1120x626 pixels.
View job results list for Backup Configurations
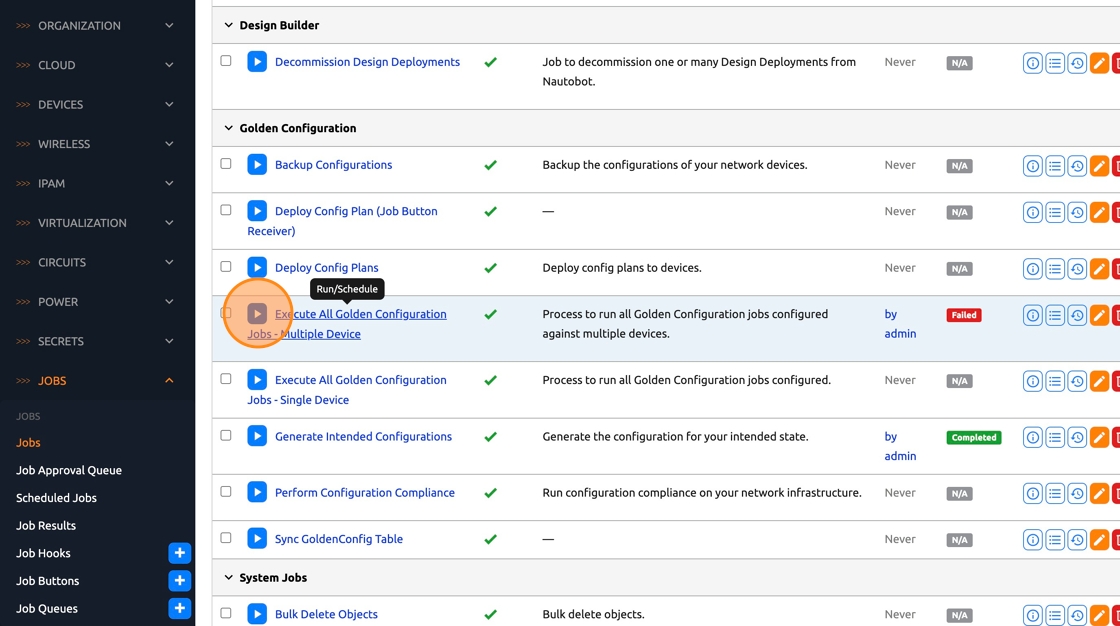click(x=1055, y=166)
